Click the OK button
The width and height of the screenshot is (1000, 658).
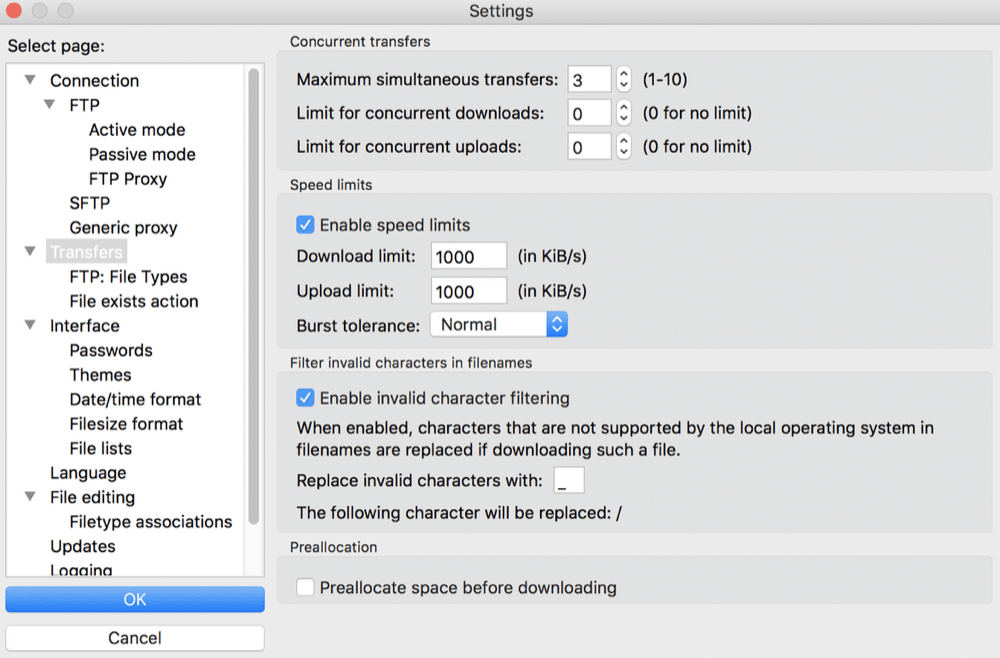click(x=135, y=599)
